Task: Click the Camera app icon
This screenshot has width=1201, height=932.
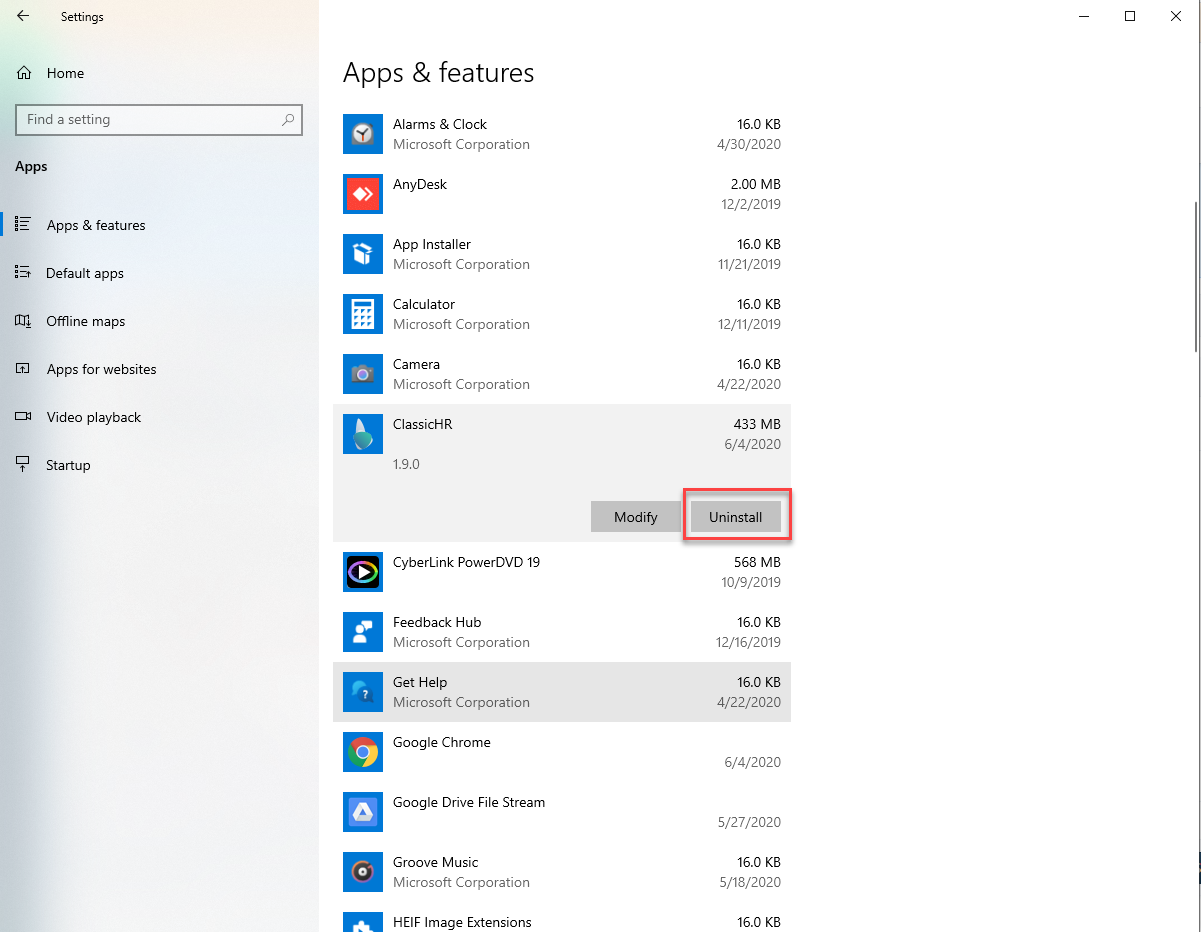Action: (x=363, y=374)
